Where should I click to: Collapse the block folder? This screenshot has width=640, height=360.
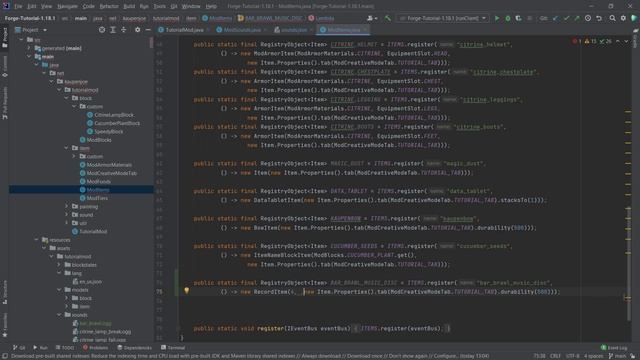tap(67, 98)
